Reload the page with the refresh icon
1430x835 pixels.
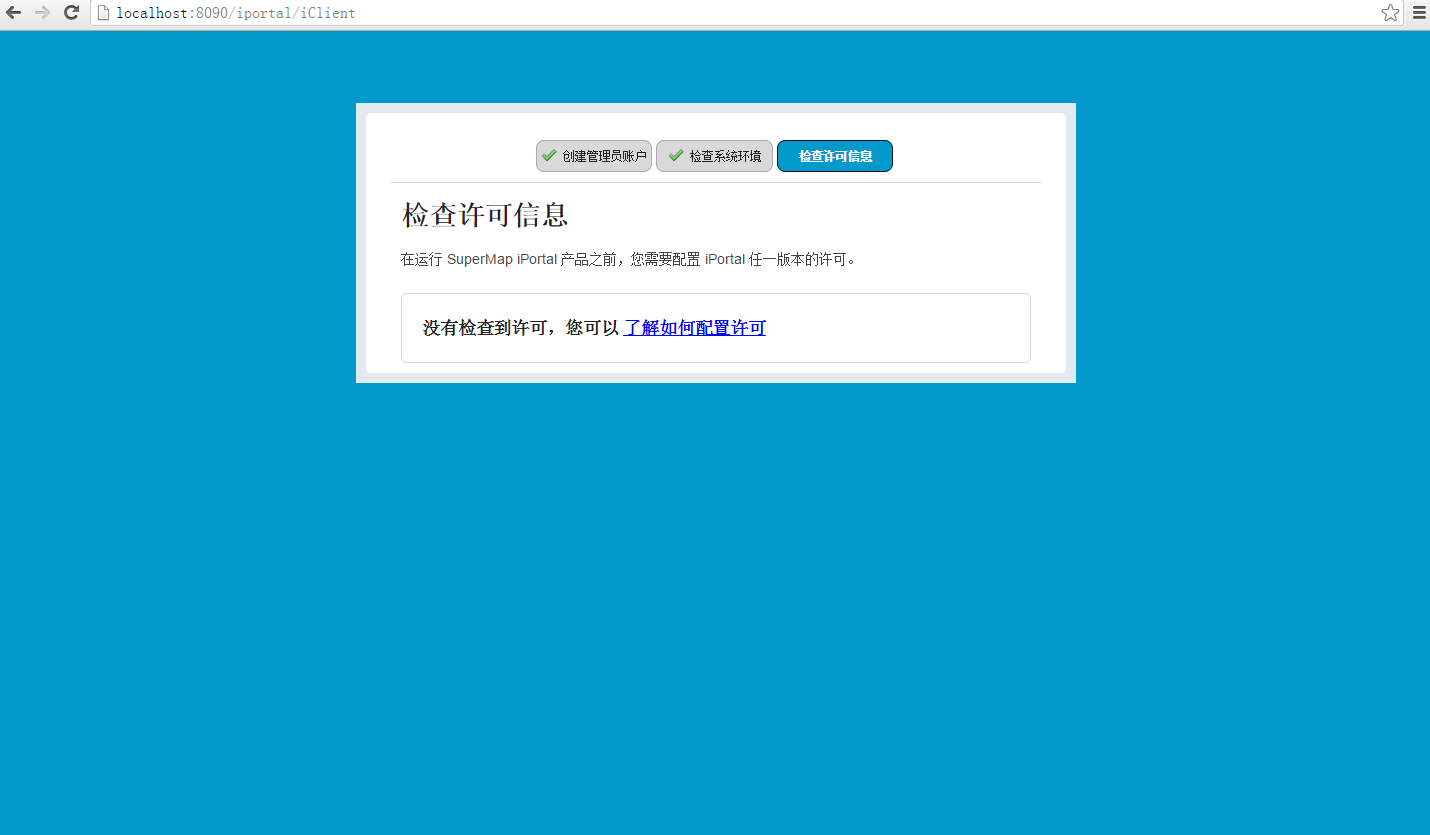pos(71,13)
